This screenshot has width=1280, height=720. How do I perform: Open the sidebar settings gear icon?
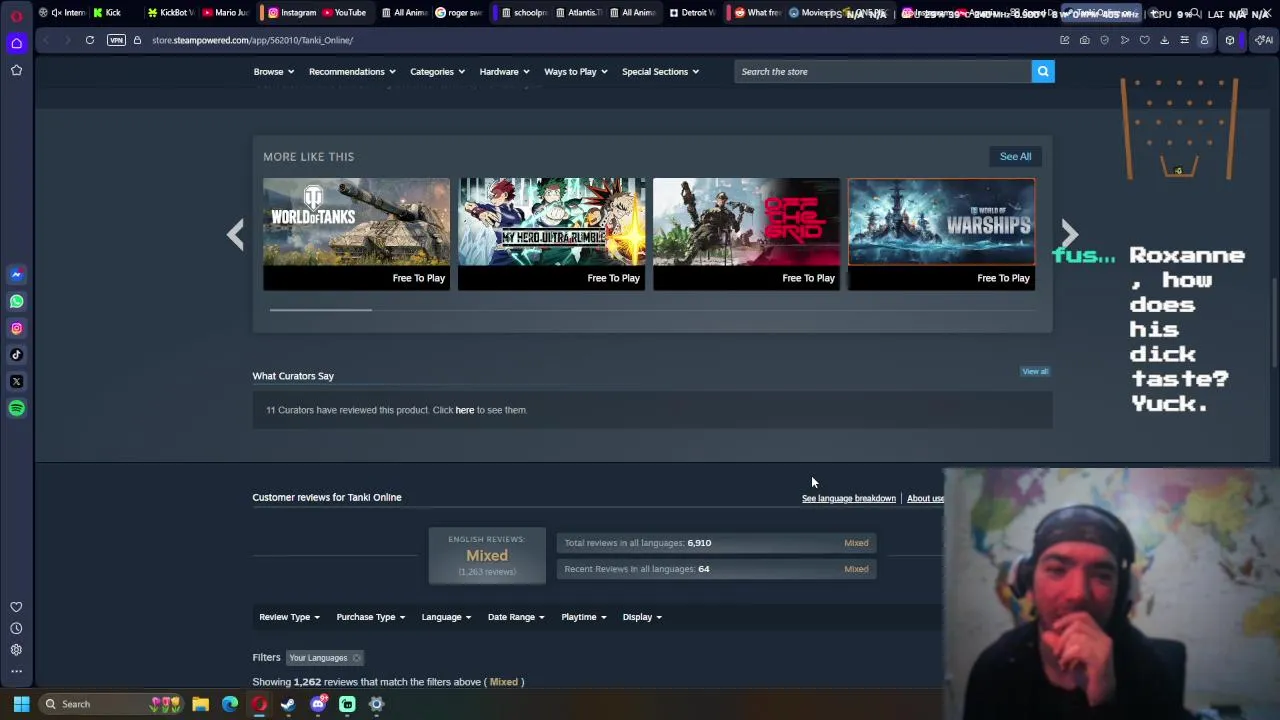16,649
